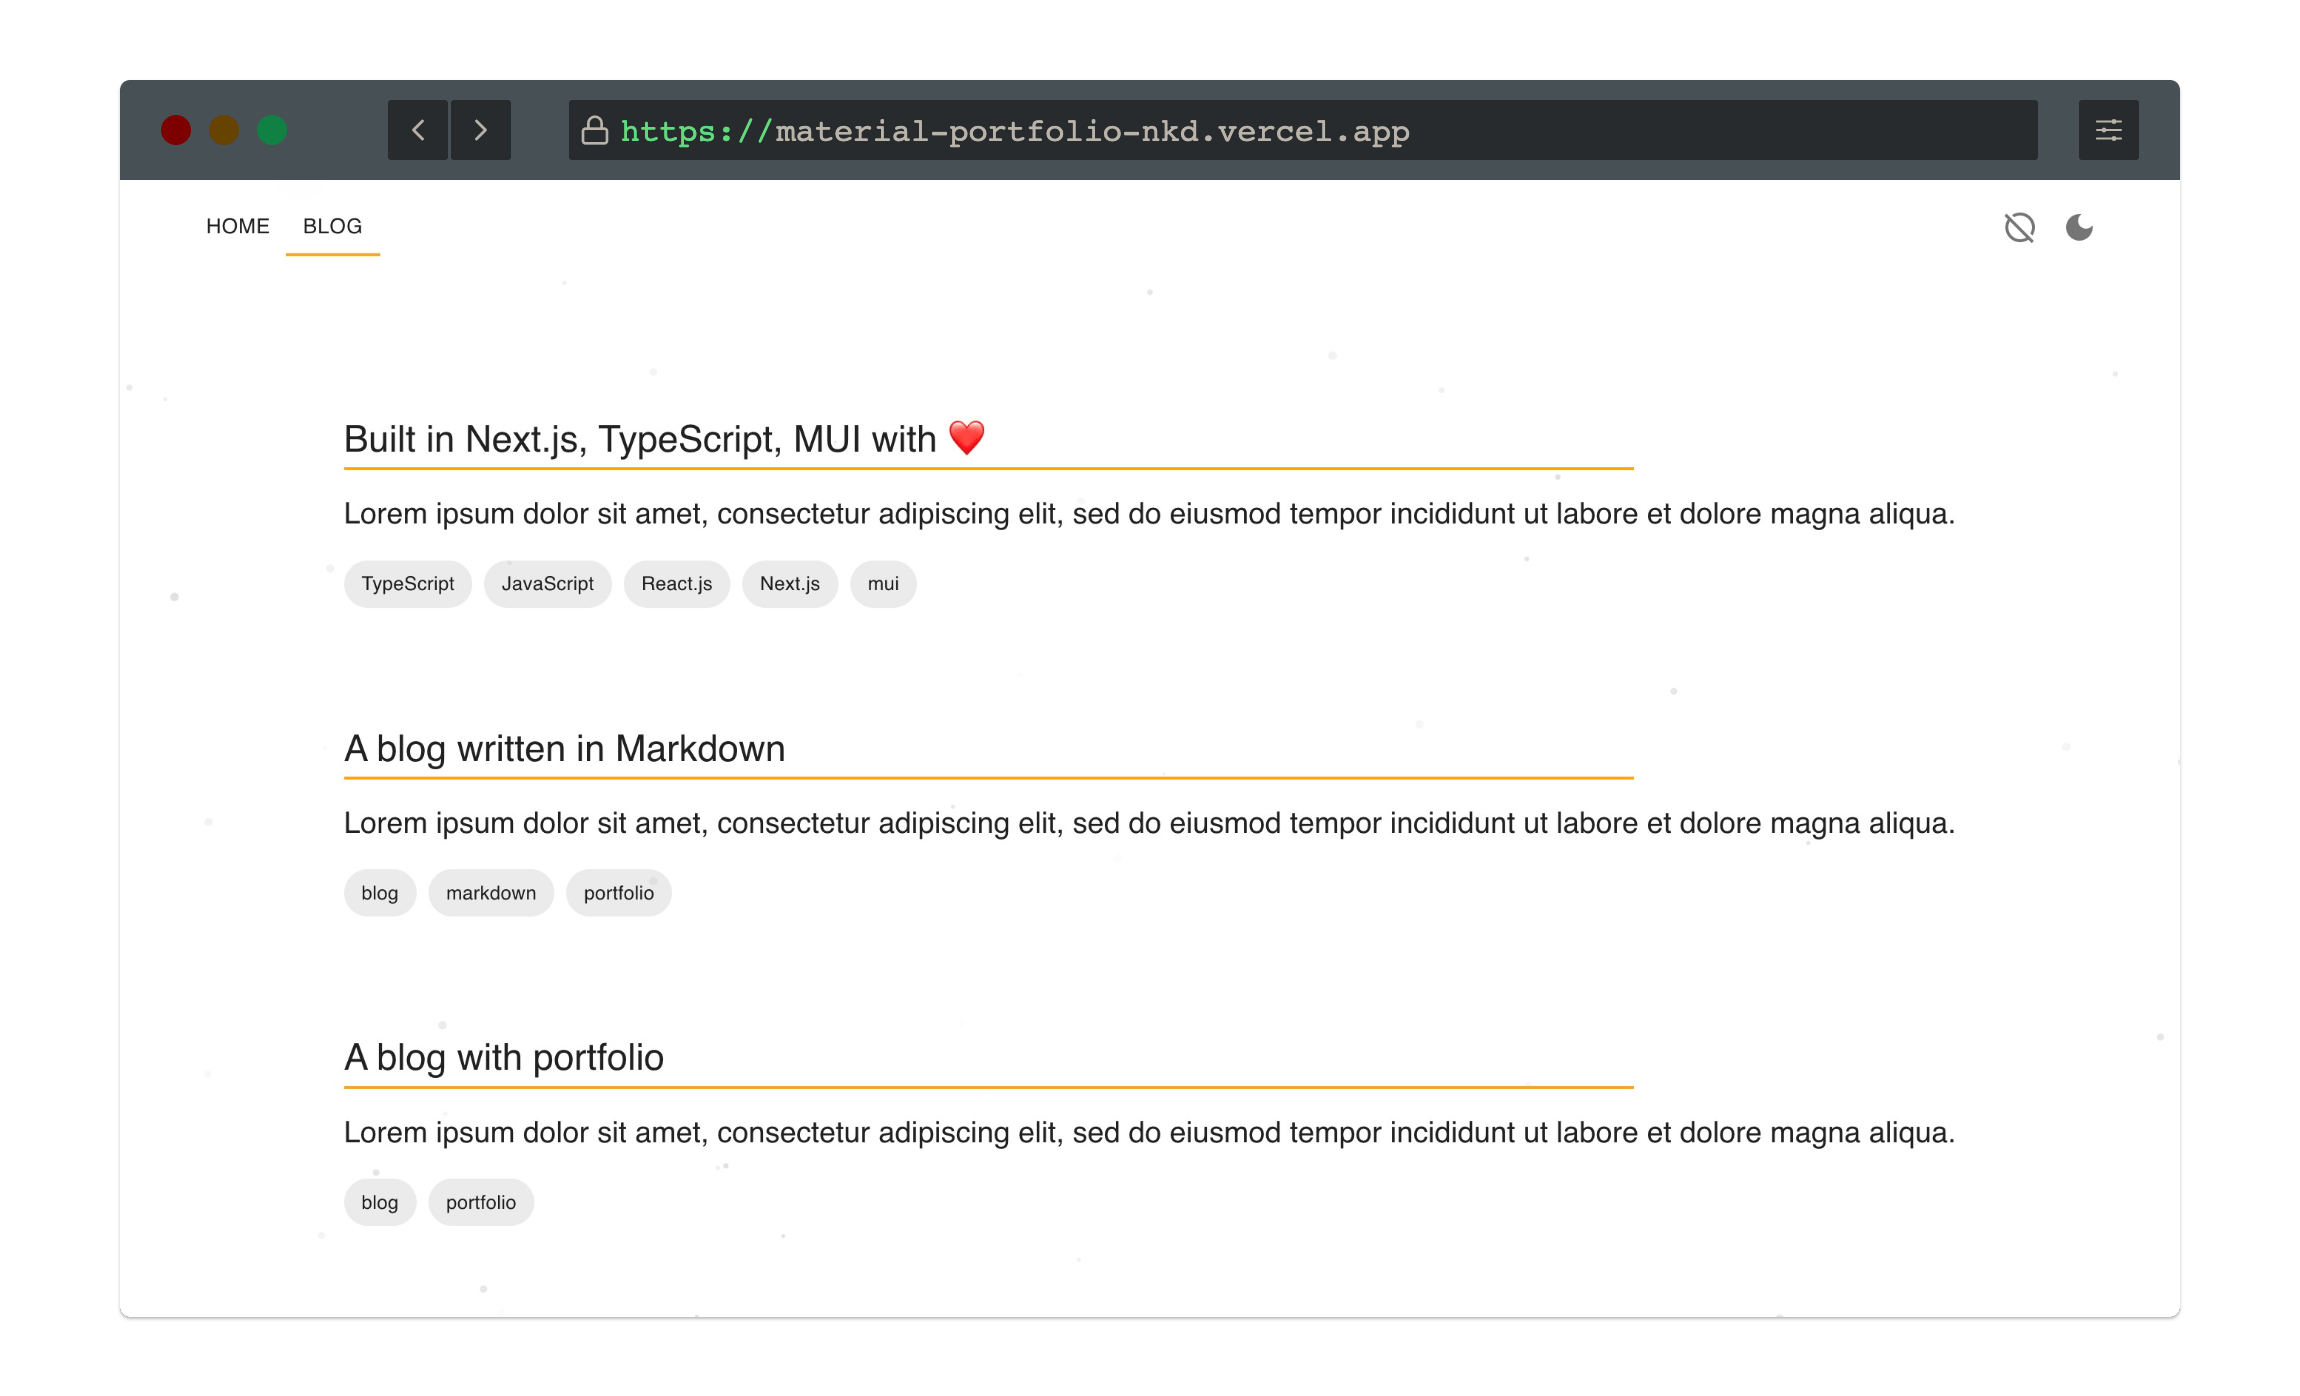Click the browser forward arrow

pyautogui.click(x=481, y=130)
